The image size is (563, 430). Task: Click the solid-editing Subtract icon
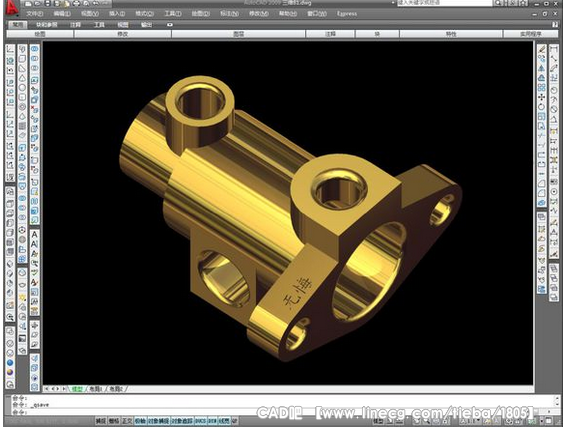pos(34,59)
